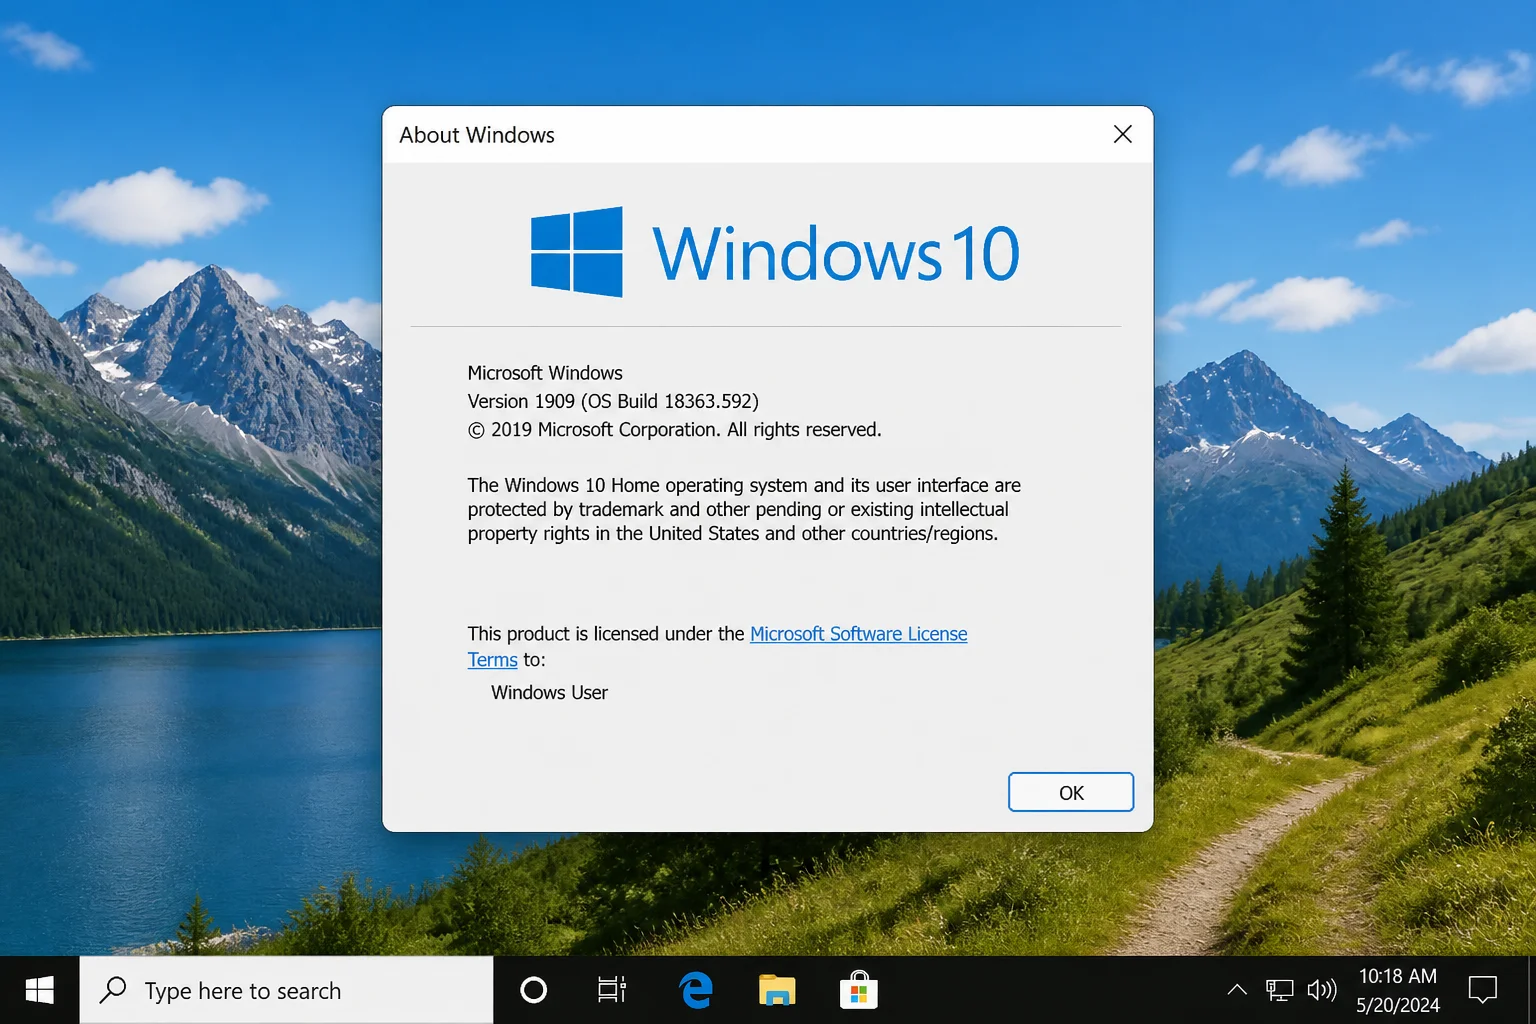
Task: Close the About Windows dialog
Action: pyautogui.click(x=1123, y=134)
